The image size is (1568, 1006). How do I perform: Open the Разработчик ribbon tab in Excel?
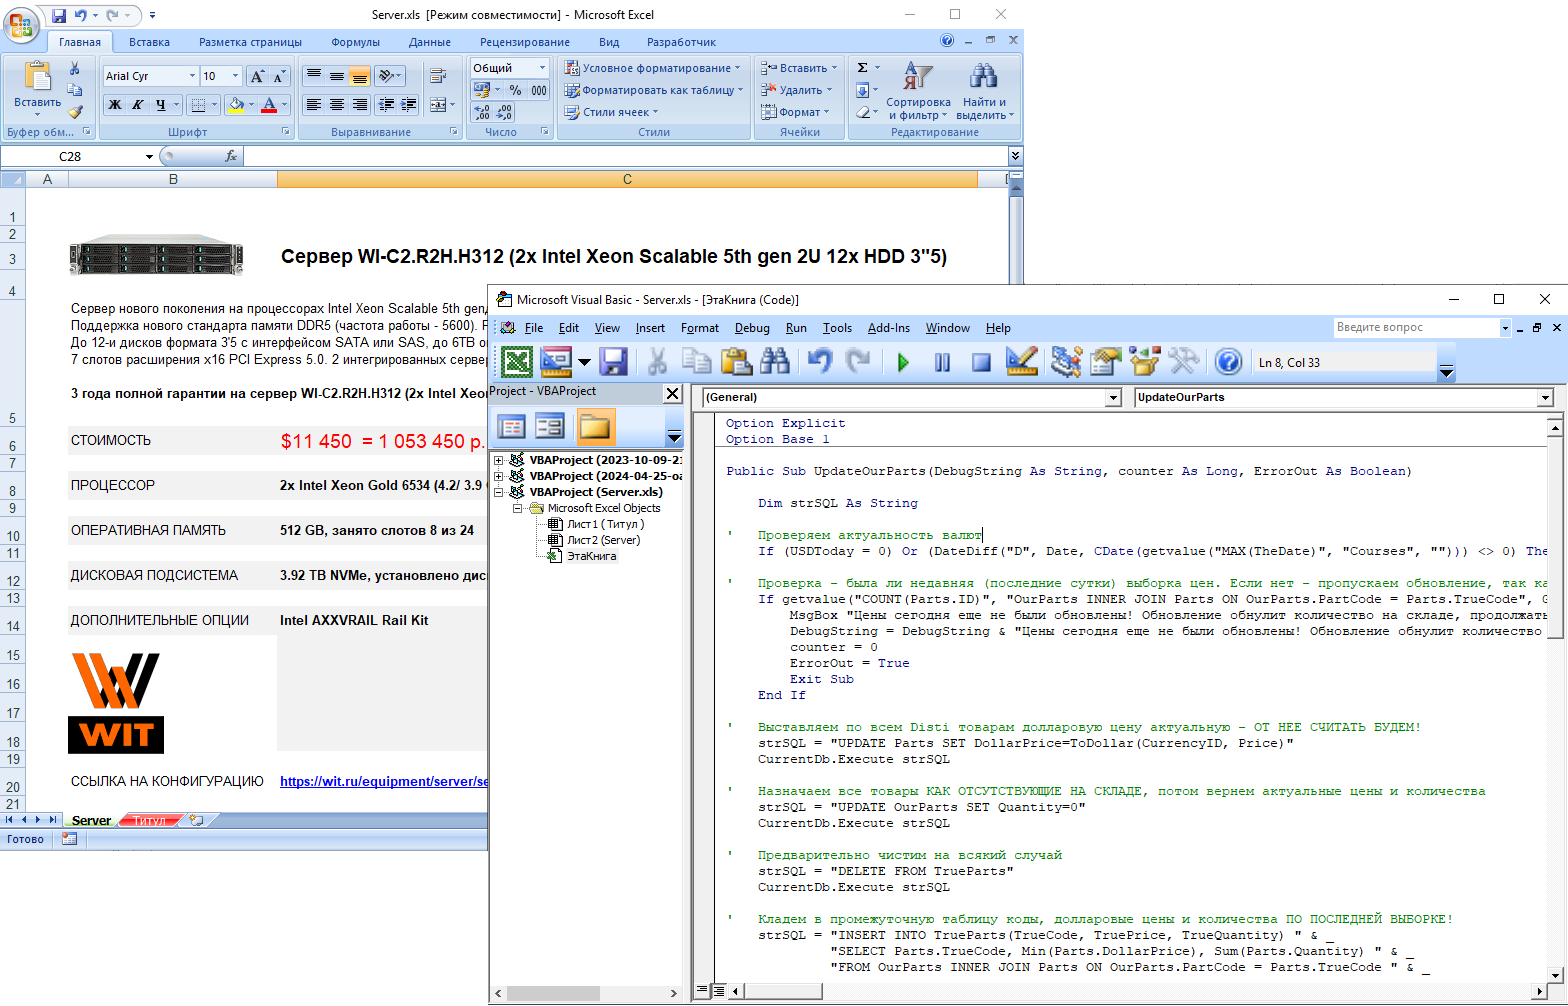point(681,42)
